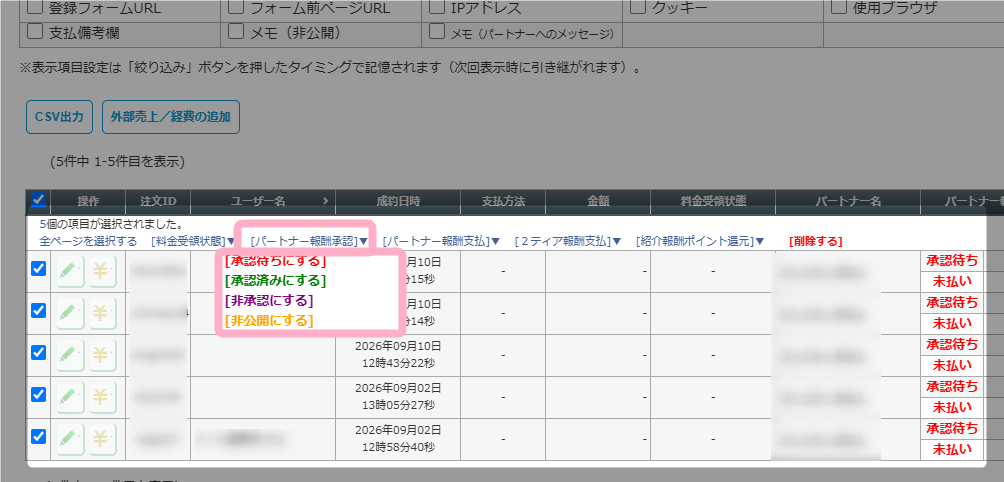Click the CSV出力 button
The width and height of the screenshot is (1004, 482).
tap(60, 116)
